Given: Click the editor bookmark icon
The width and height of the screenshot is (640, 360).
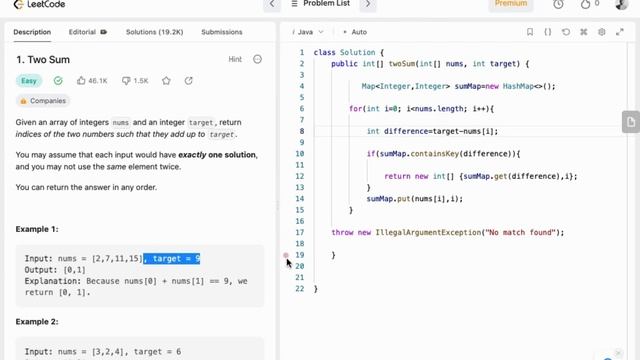Looking at the screenshot, I should point(530,32).
